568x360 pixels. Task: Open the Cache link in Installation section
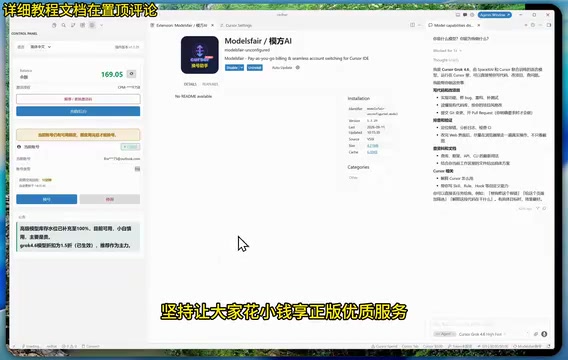(372, 152)
